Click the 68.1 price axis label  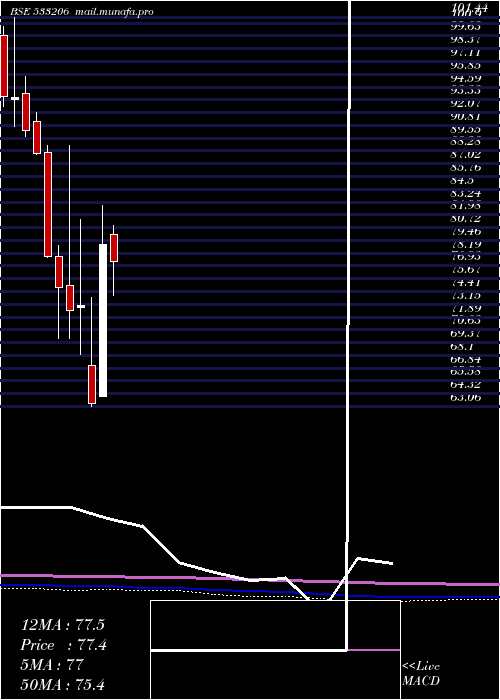point(462,346)
